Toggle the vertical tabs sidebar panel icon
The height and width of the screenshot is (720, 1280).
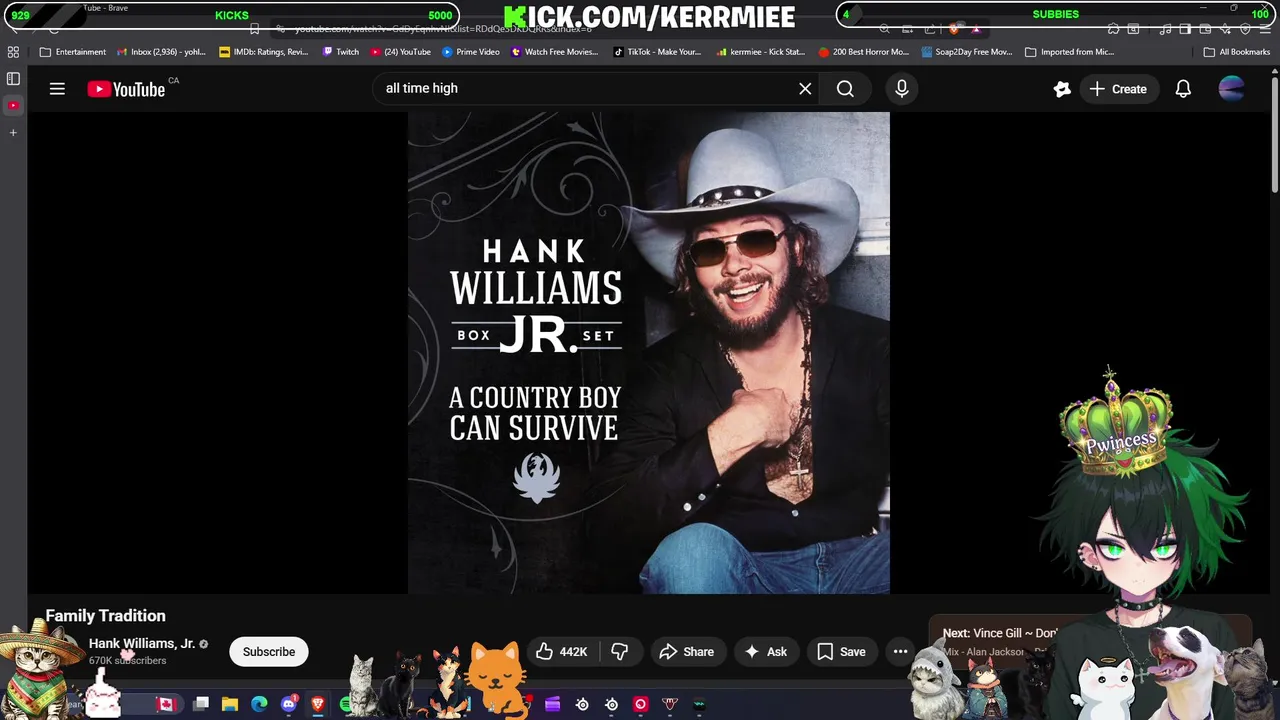pyautogui.click(x=13, y=78)
